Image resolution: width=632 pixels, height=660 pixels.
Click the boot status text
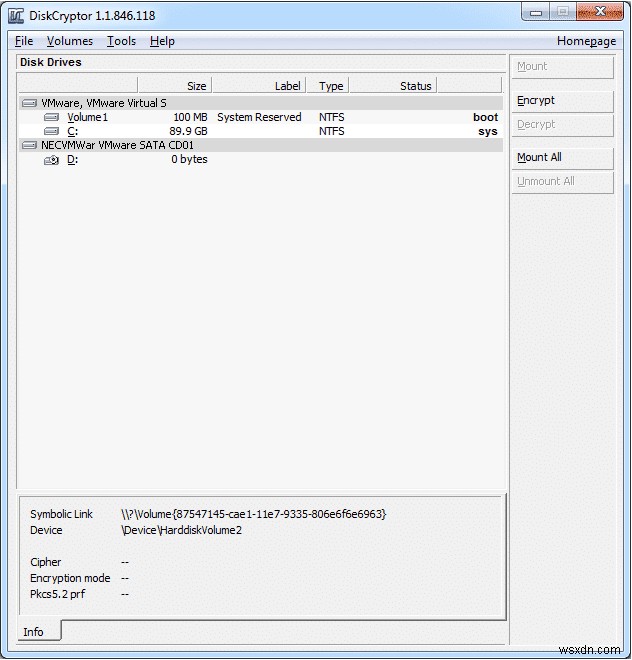(x=485, y=117)
